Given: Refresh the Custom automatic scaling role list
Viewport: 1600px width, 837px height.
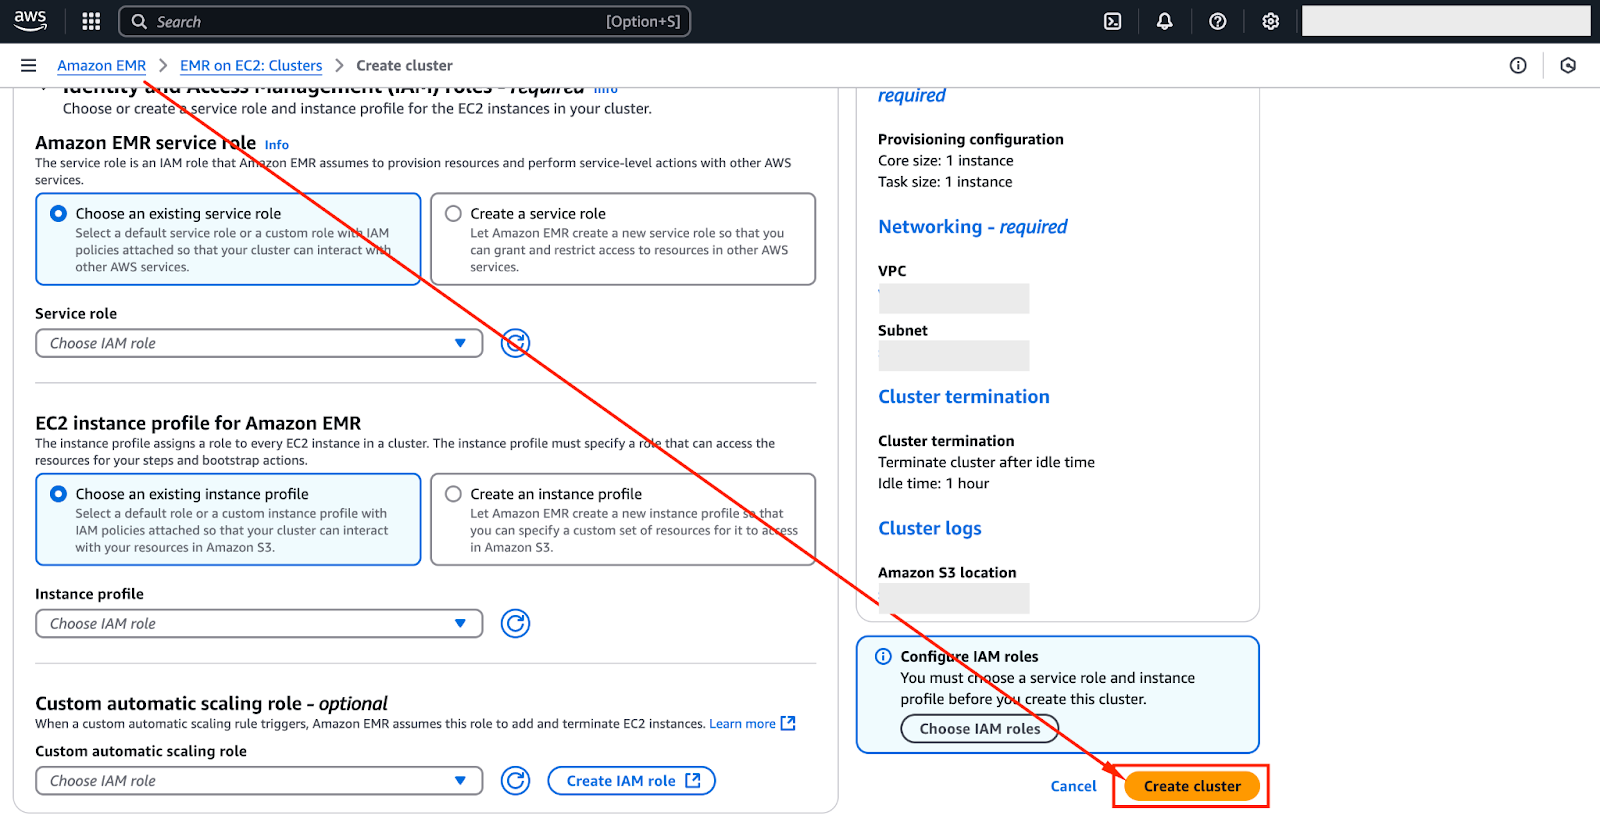Looking at the screenshot, I should pos(515,781).
